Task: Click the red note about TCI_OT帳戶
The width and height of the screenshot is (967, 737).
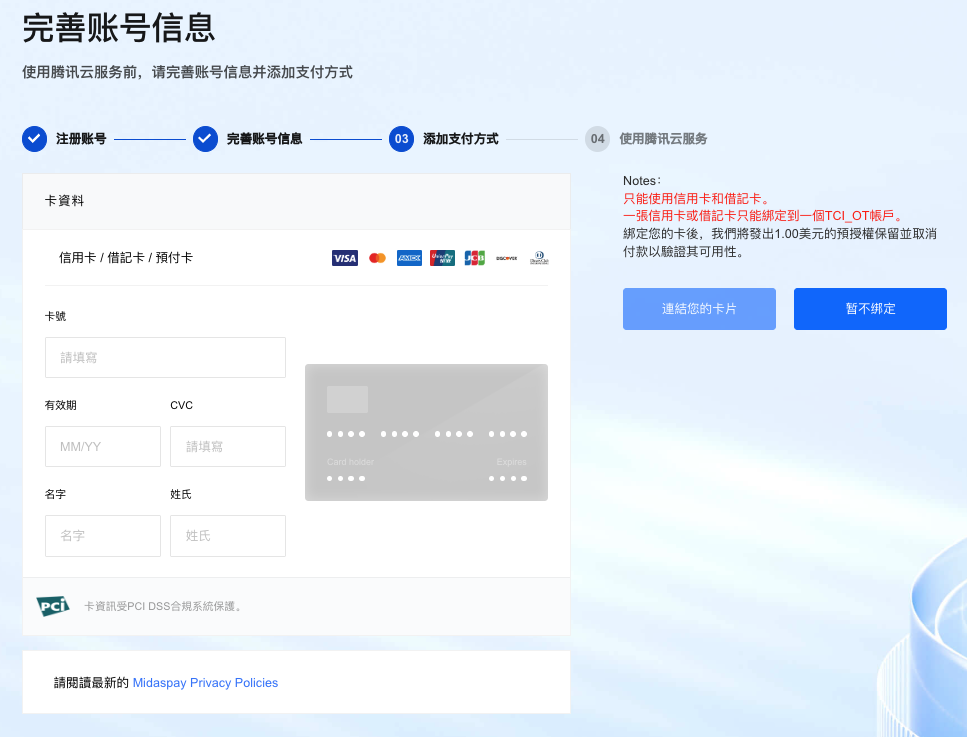Action: tap(763, 216)
